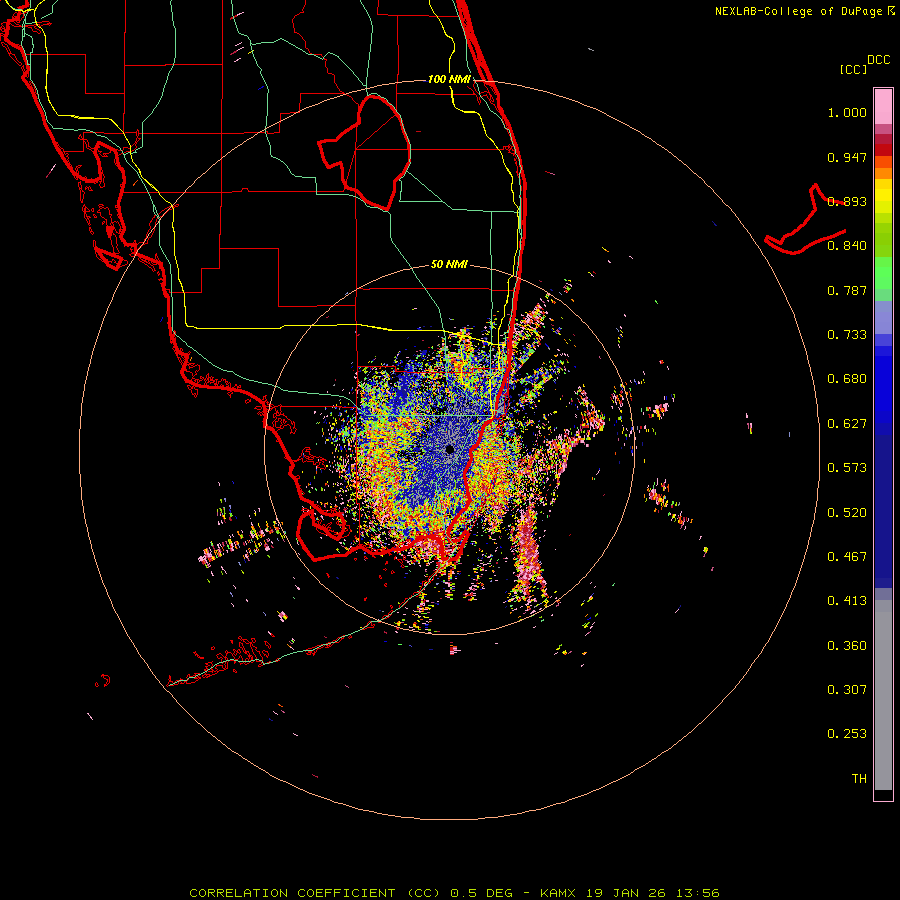
Task: Click the 0.520 color scale label
Action: 847,513
